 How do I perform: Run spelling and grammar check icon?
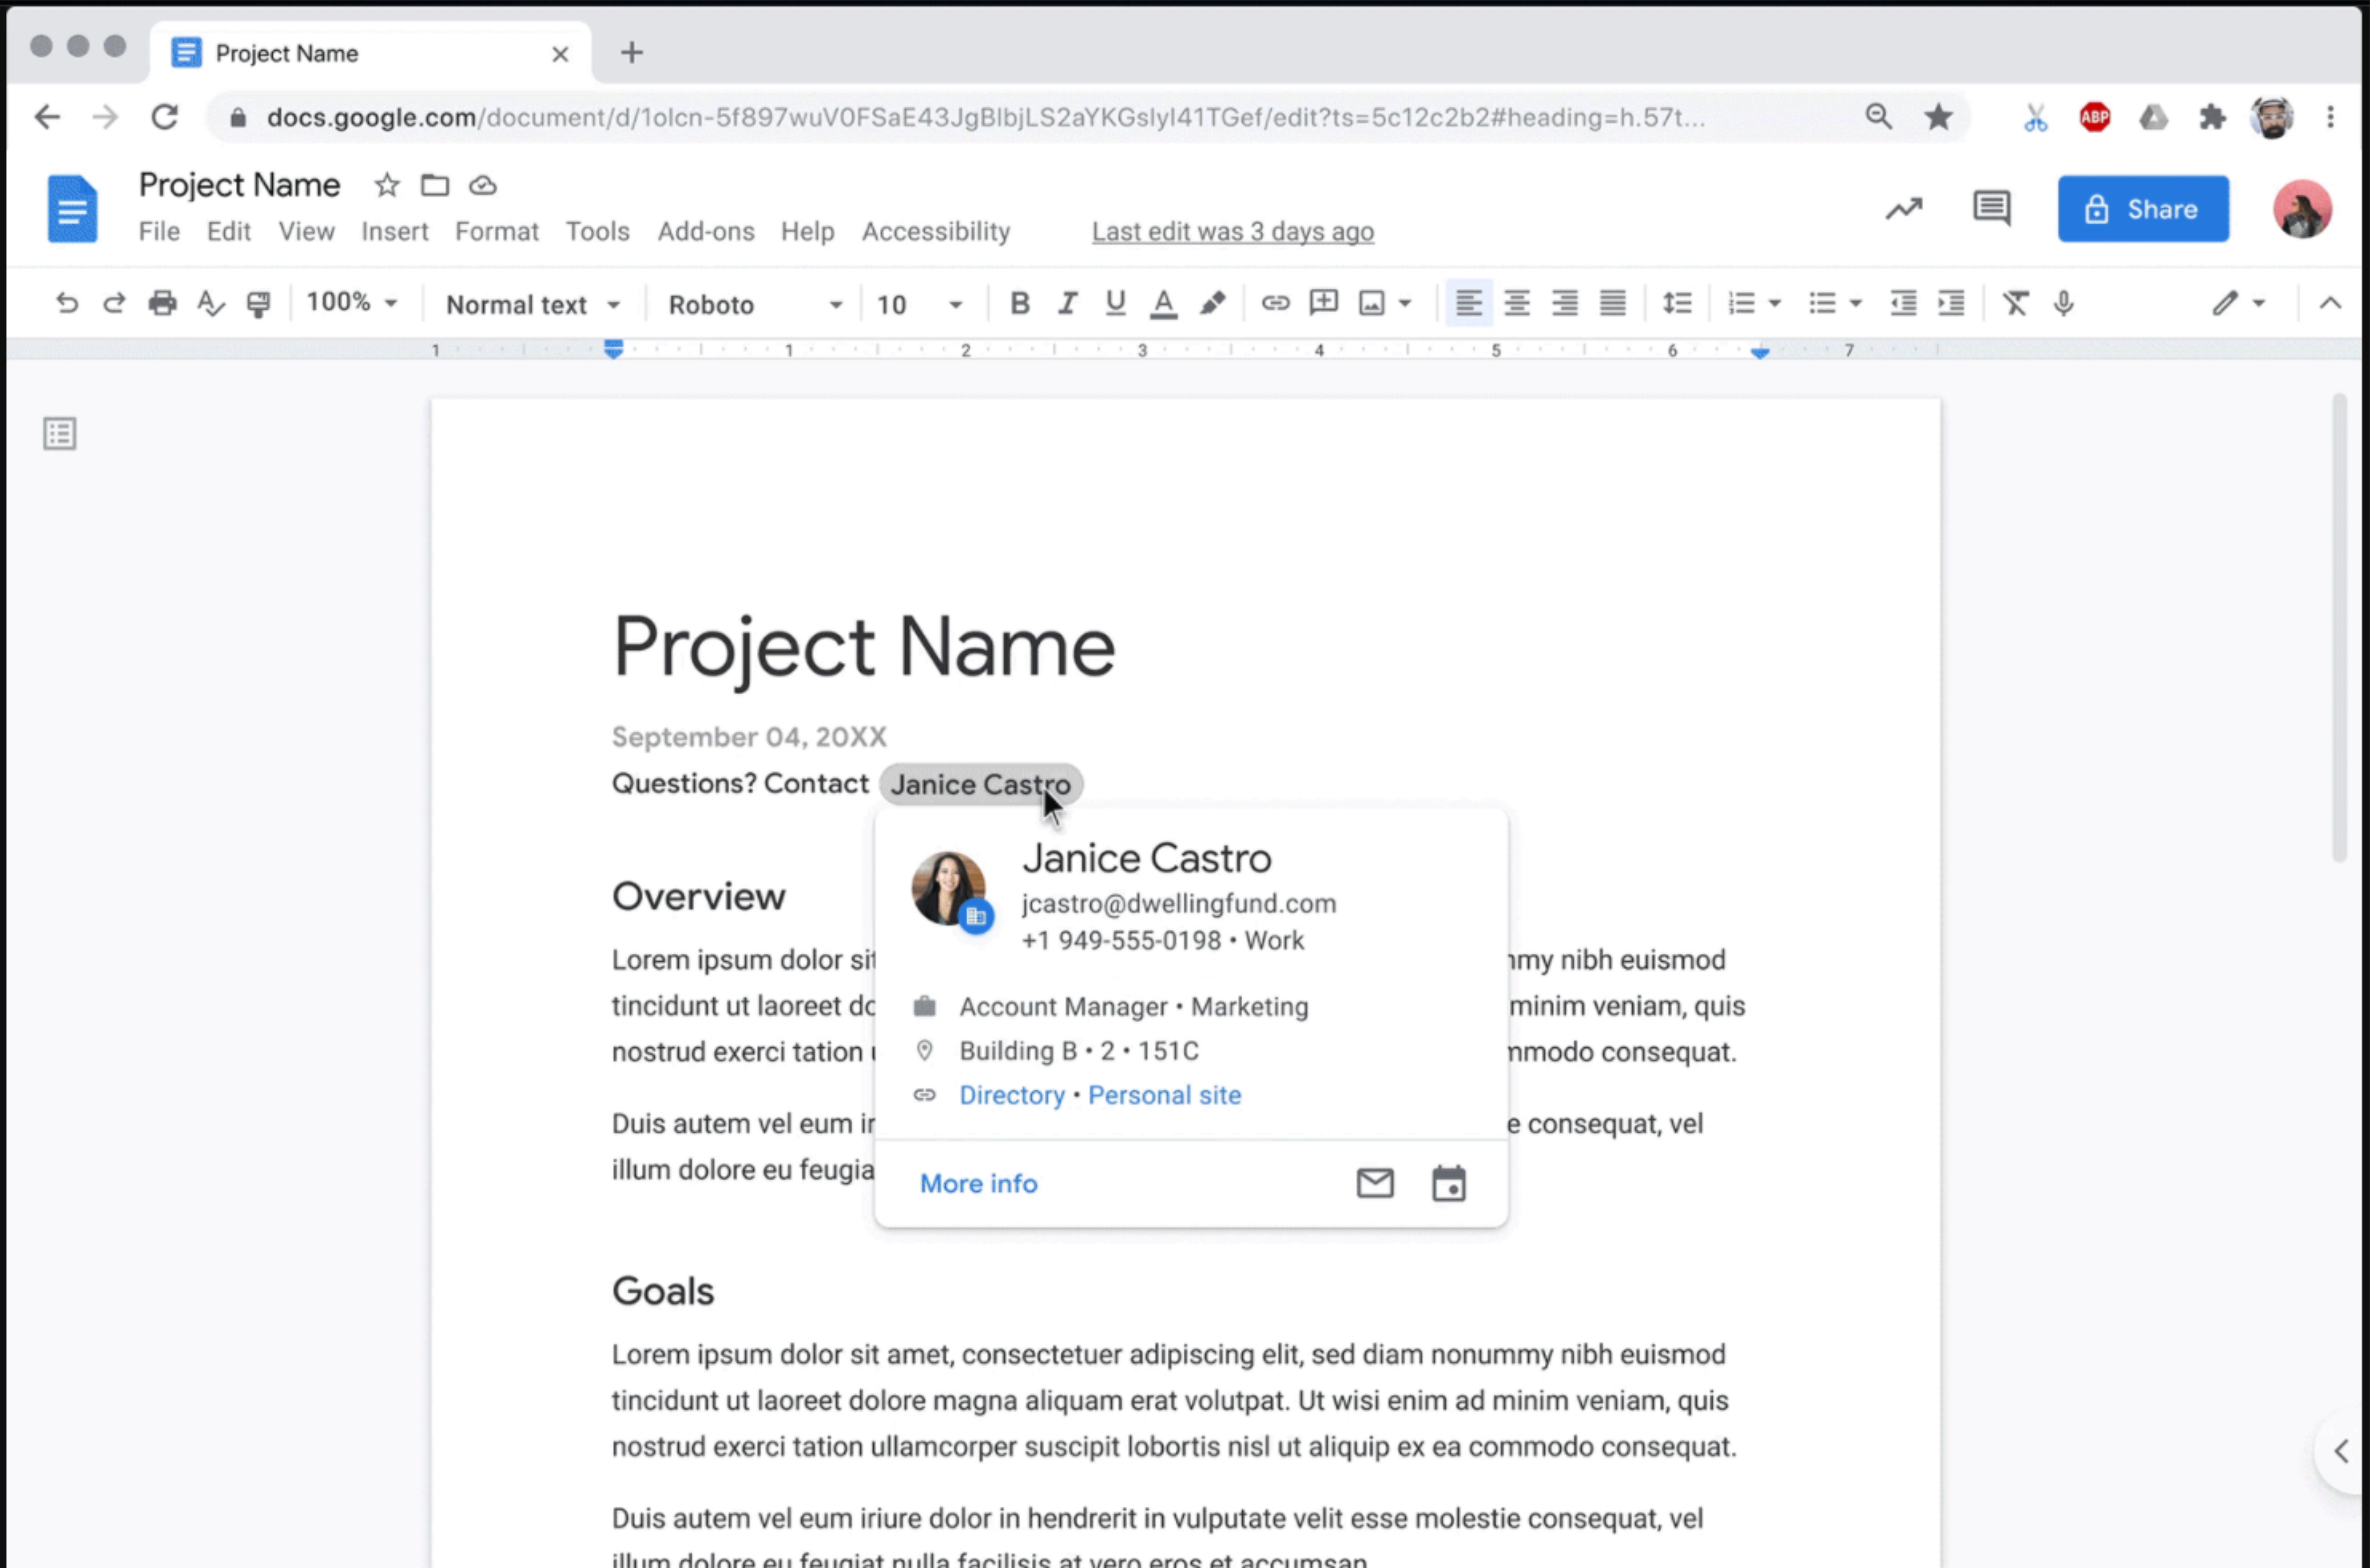pyautogui.click(x=210, y=303)
